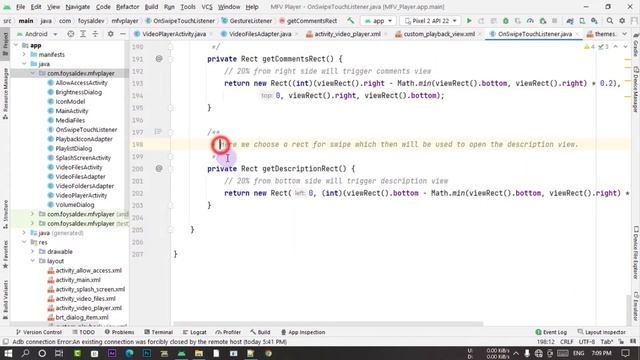The height and width of the screenshot is (360, 640).
Task: Open Layout Inspector panel
Action: [602, 332]
